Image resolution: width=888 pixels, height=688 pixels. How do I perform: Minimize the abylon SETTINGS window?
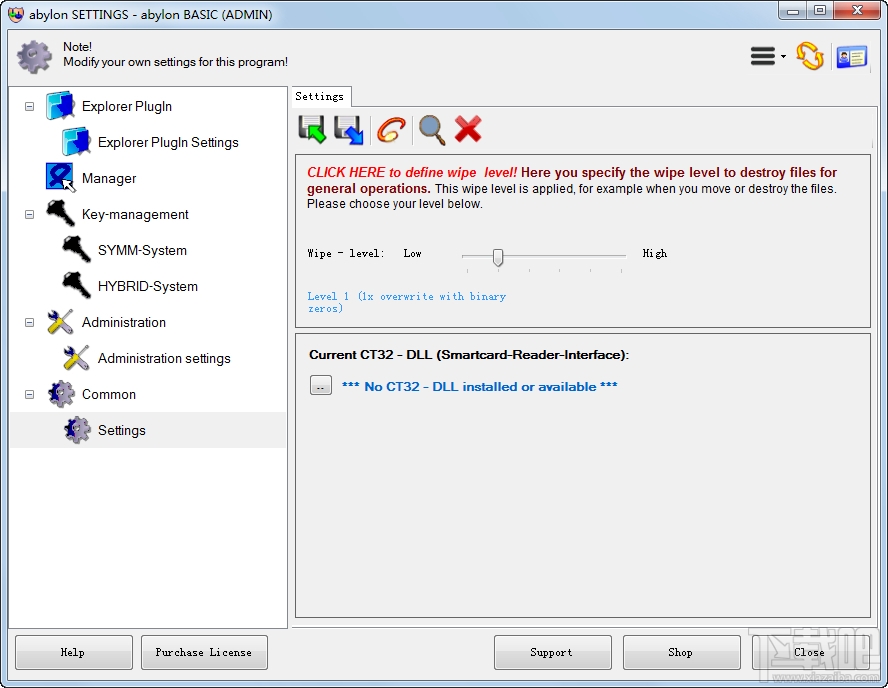click(793, 11)
